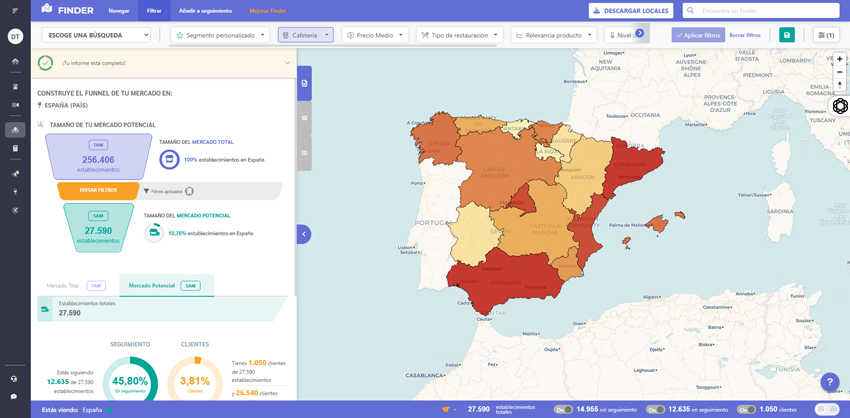
Task: Zoom in on the map
Action: (840, 59)
